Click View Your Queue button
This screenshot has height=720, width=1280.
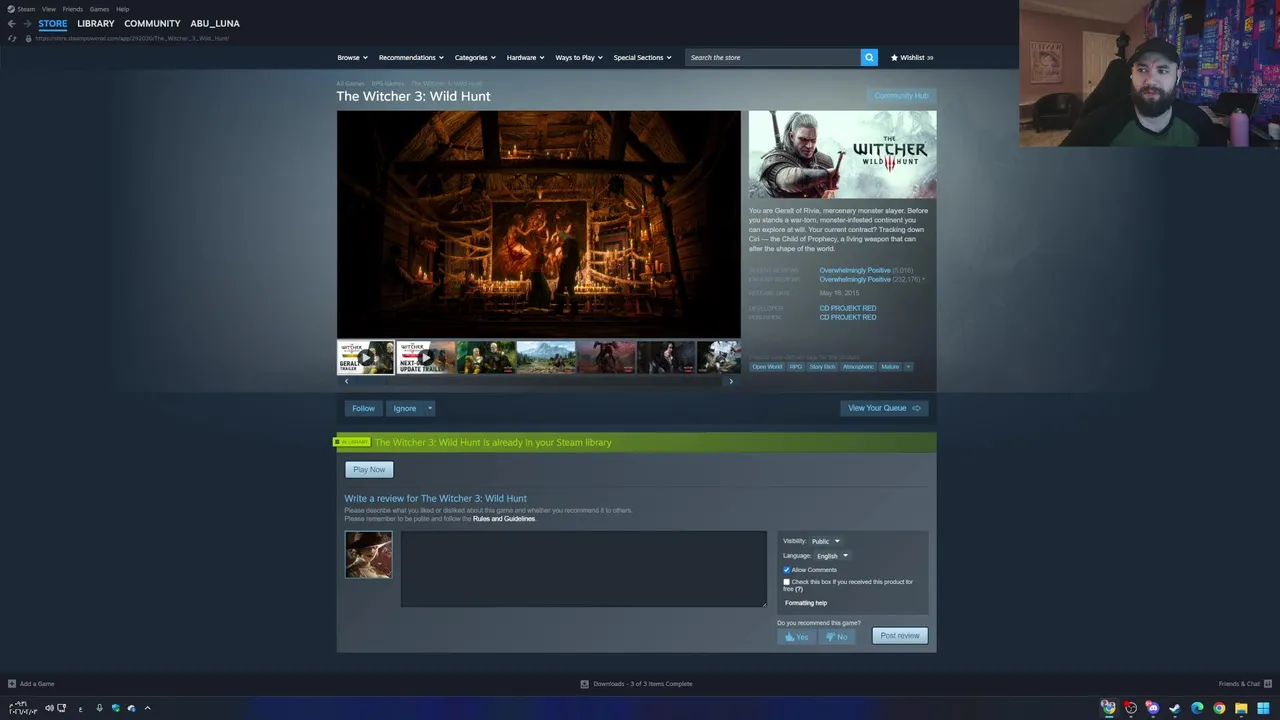point(884,408)
